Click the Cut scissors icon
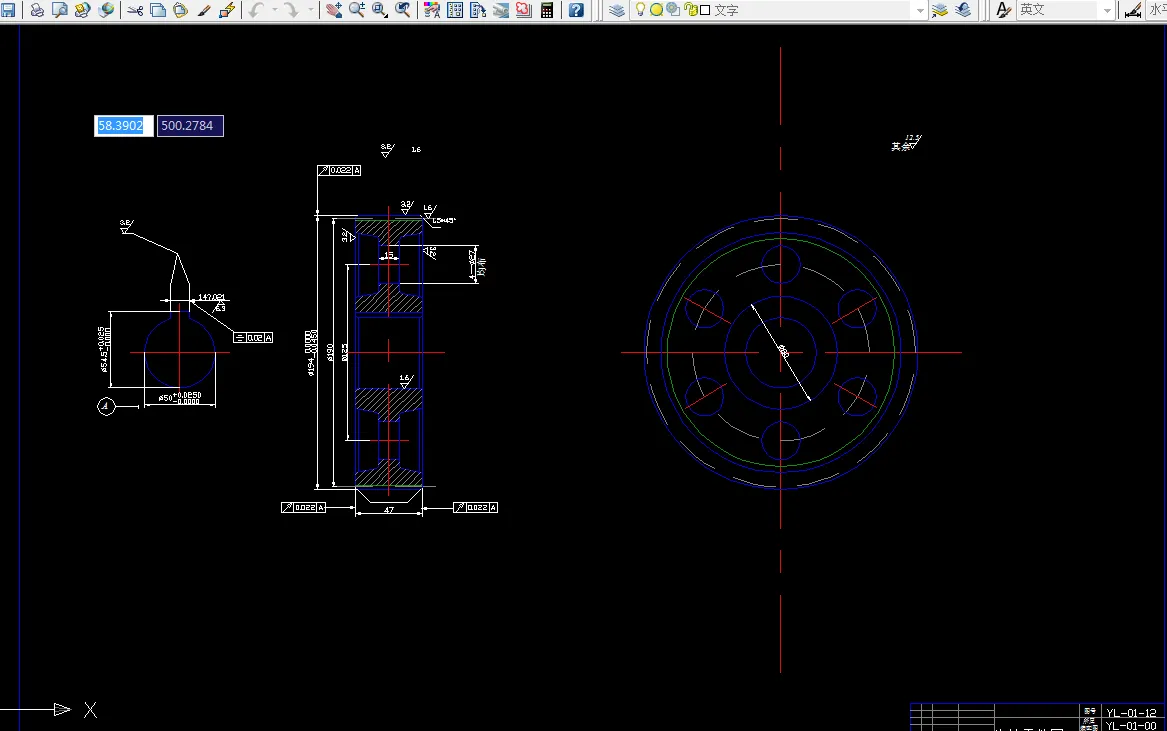 [x=135, y=10]
